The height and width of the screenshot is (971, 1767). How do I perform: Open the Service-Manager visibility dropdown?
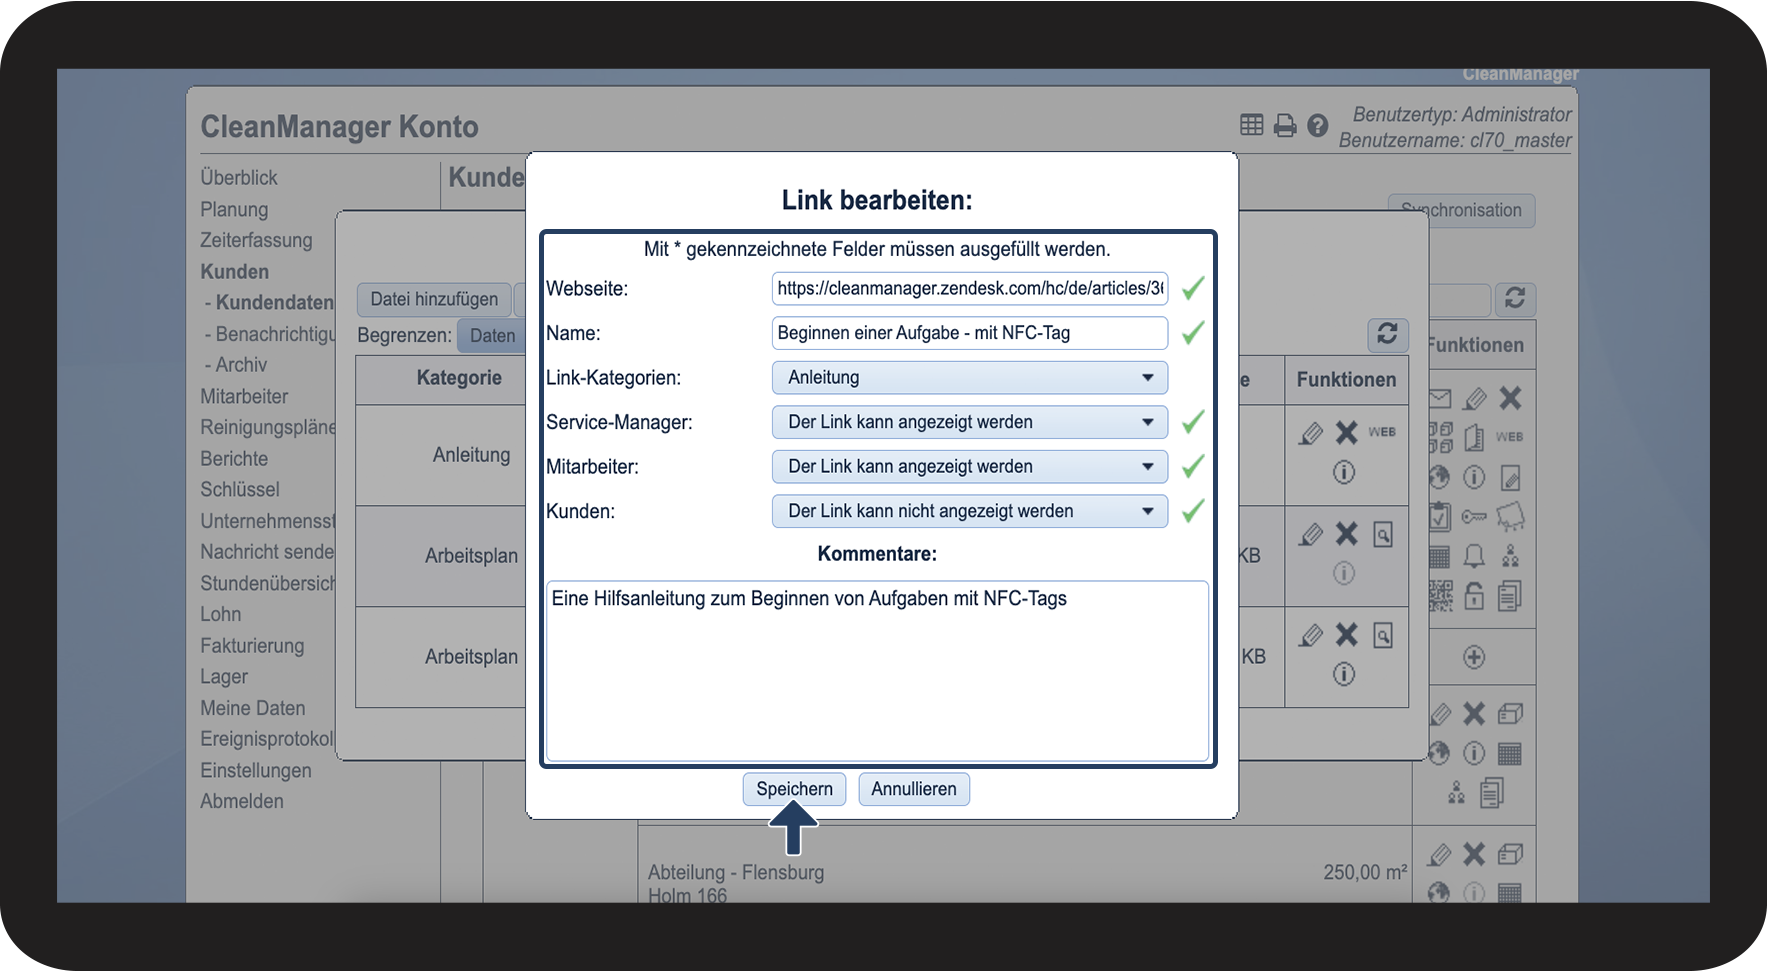point(970,422)
